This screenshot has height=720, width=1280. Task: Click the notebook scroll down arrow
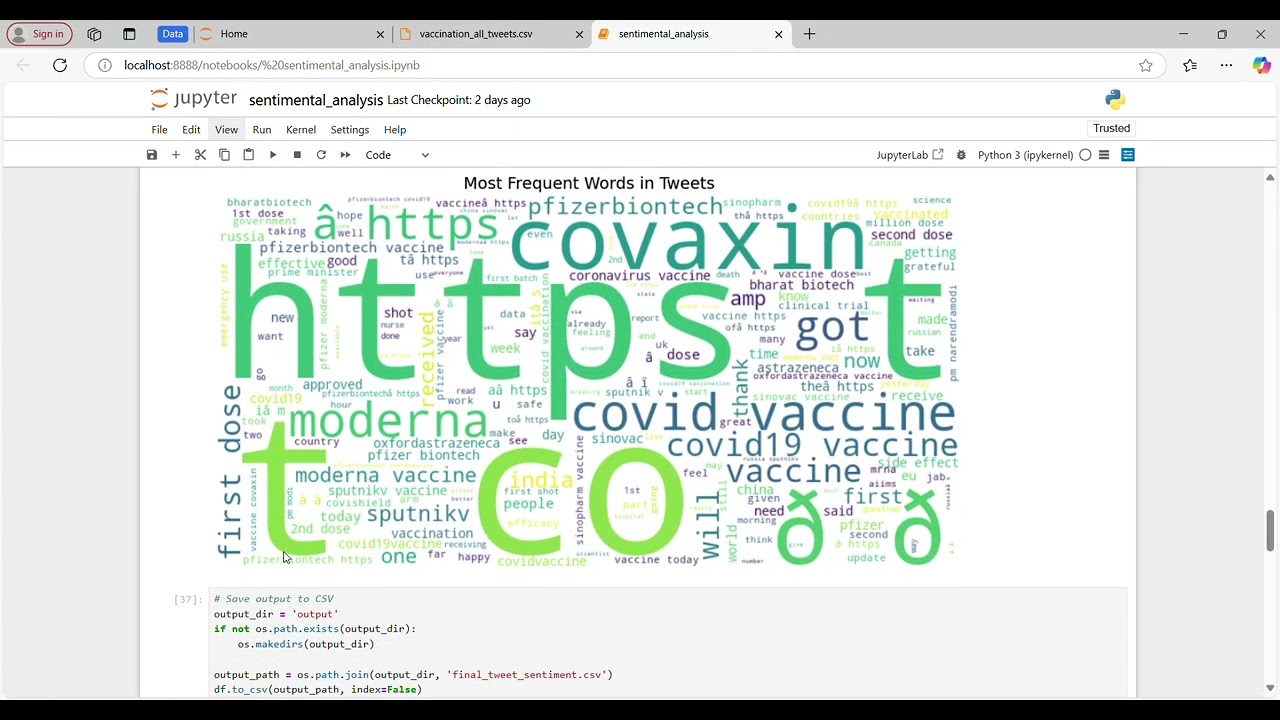pyautogui.click(x=1270, y=688)
